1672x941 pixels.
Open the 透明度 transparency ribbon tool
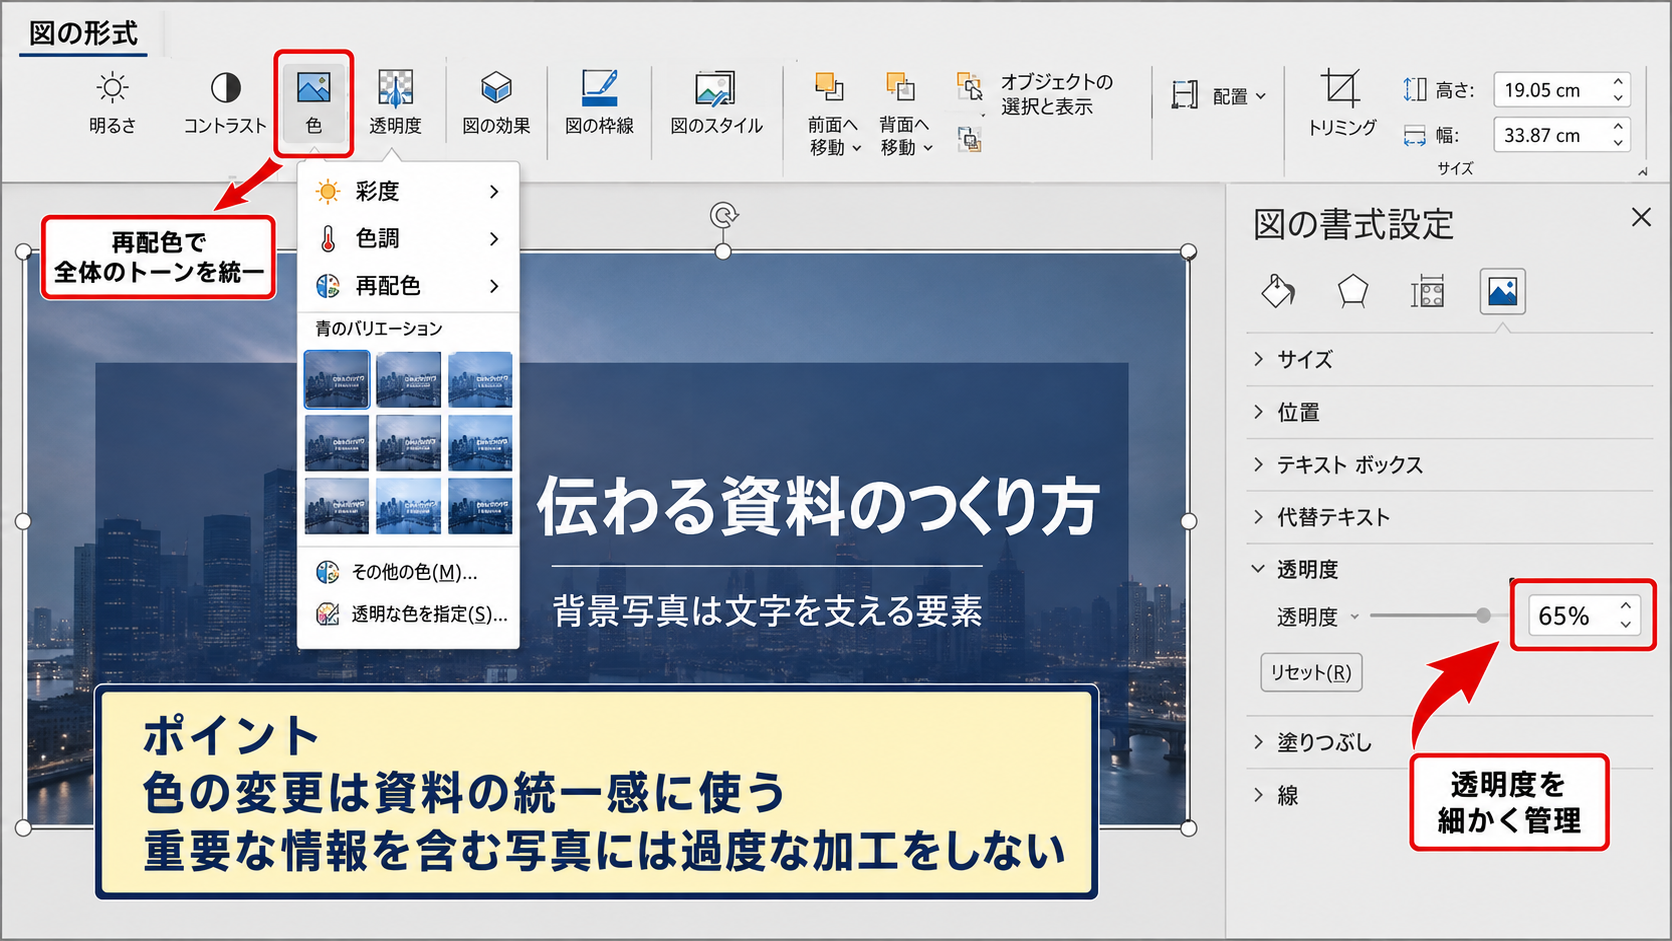(x=395, y=104)
